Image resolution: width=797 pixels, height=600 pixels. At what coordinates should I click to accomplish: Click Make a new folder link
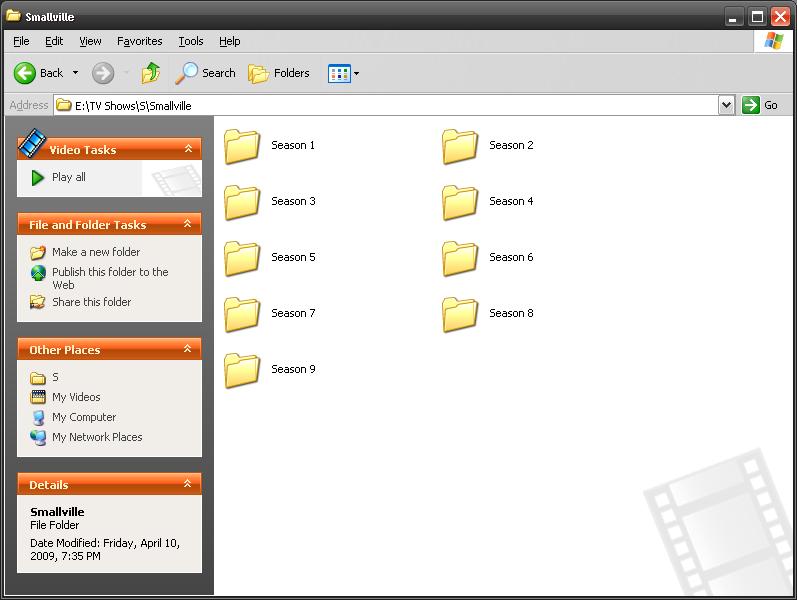(x=96, y=252)
